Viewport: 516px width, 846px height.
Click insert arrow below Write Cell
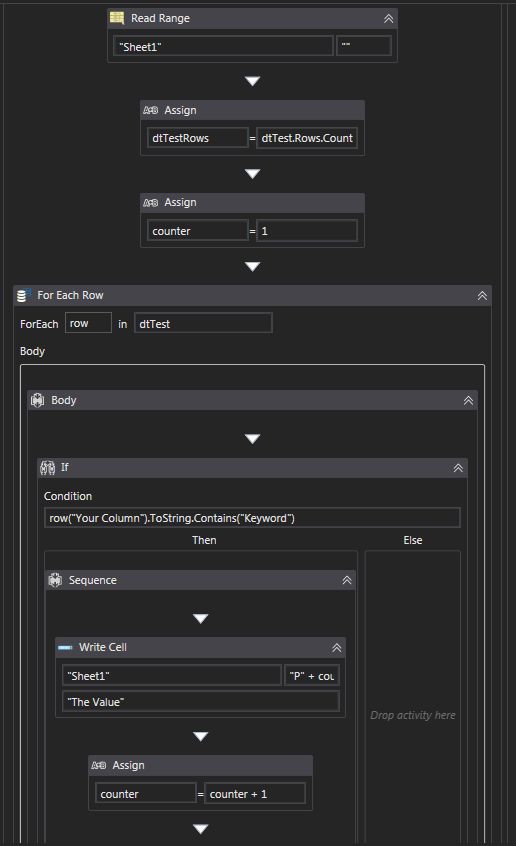201,736
